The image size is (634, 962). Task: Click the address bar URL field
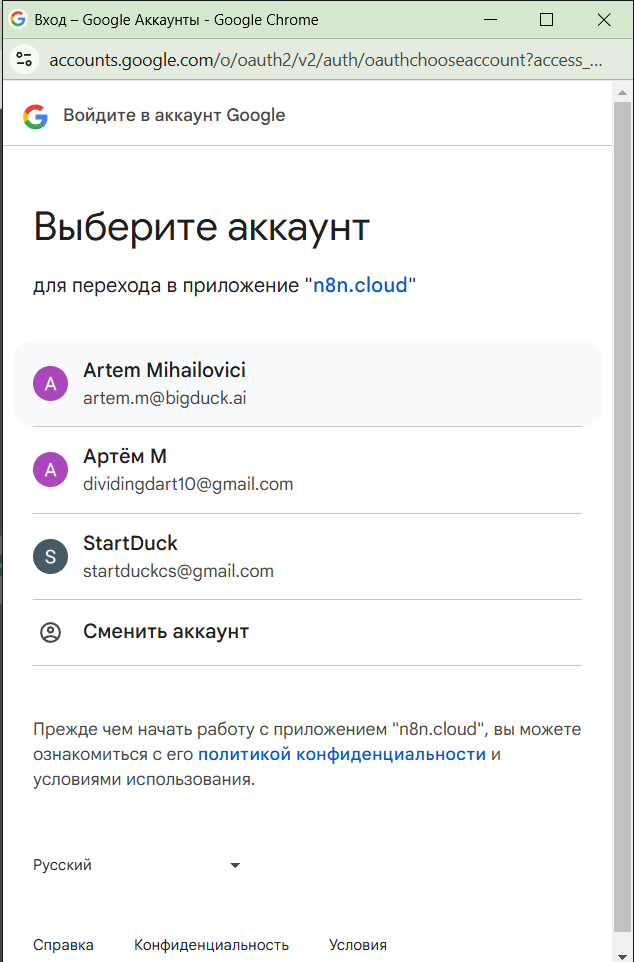point(325,60)
